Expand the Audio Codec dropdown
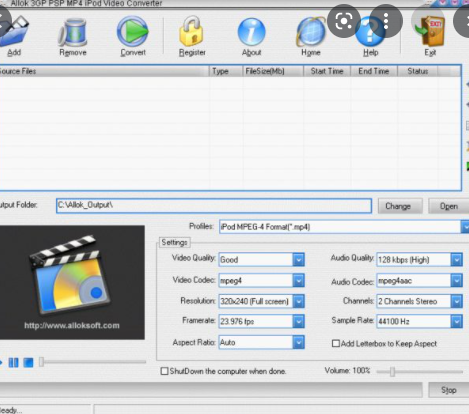The image size is (469, 414). pos(456,280)
